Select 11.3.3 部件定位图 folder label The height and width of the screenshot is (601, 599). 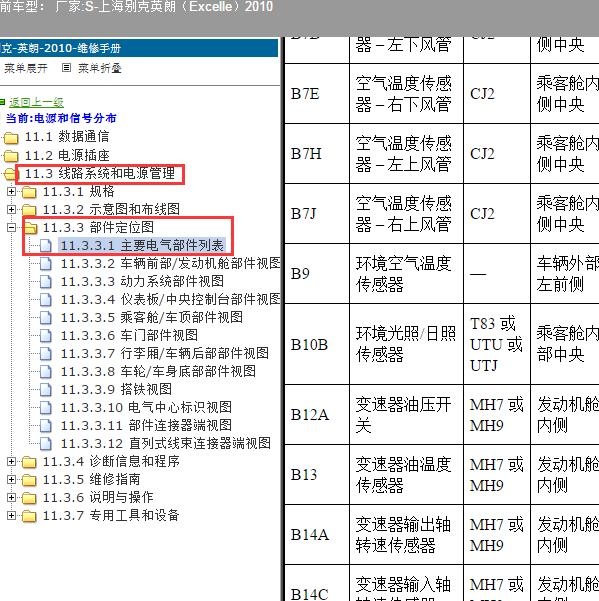98,227
